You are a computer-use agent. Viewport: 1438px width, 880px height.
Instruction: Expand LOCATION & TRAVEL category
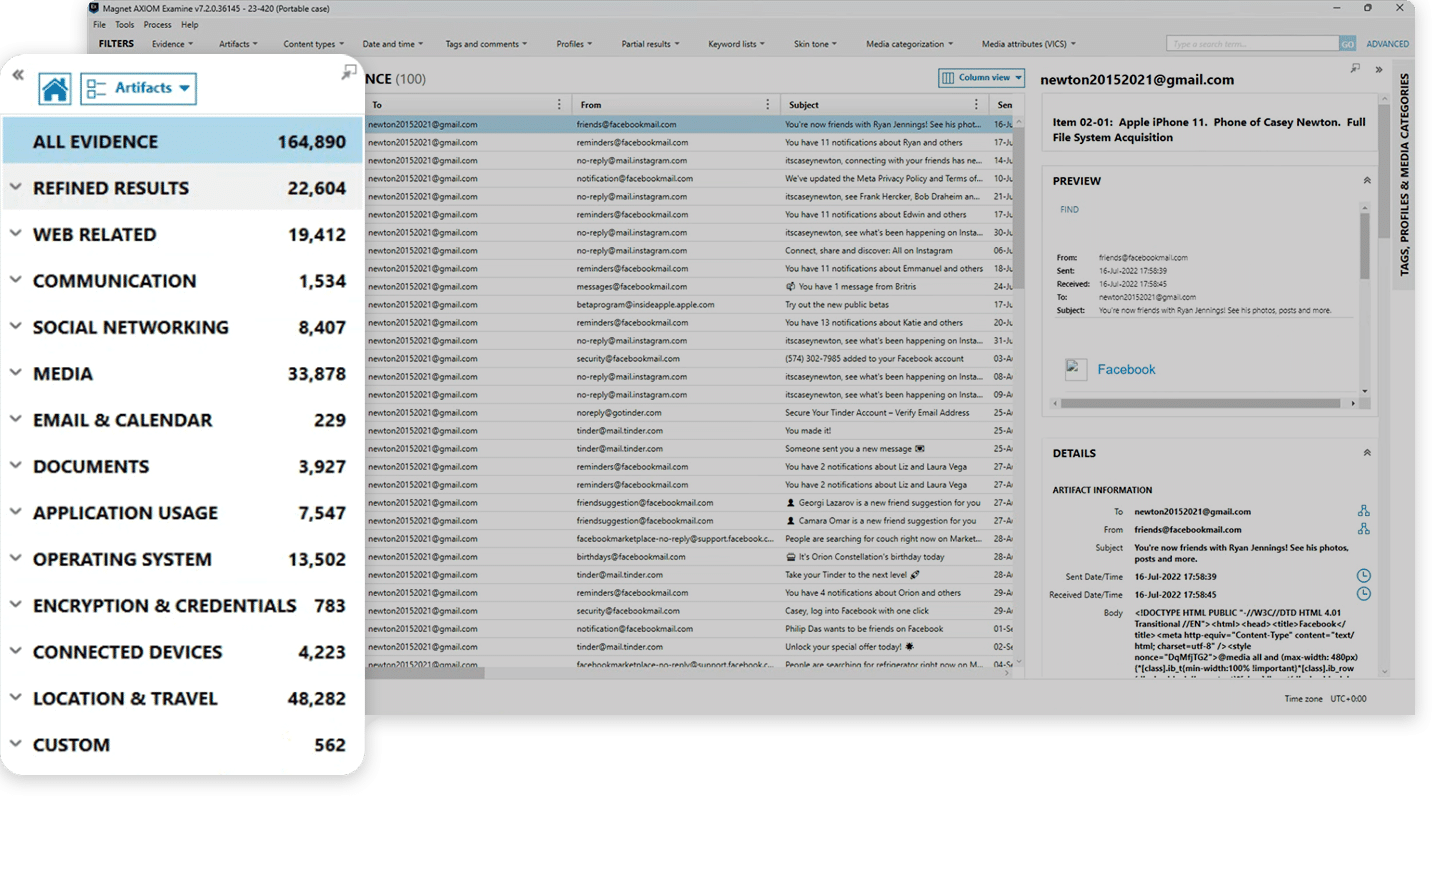click(x=15, y=697)
